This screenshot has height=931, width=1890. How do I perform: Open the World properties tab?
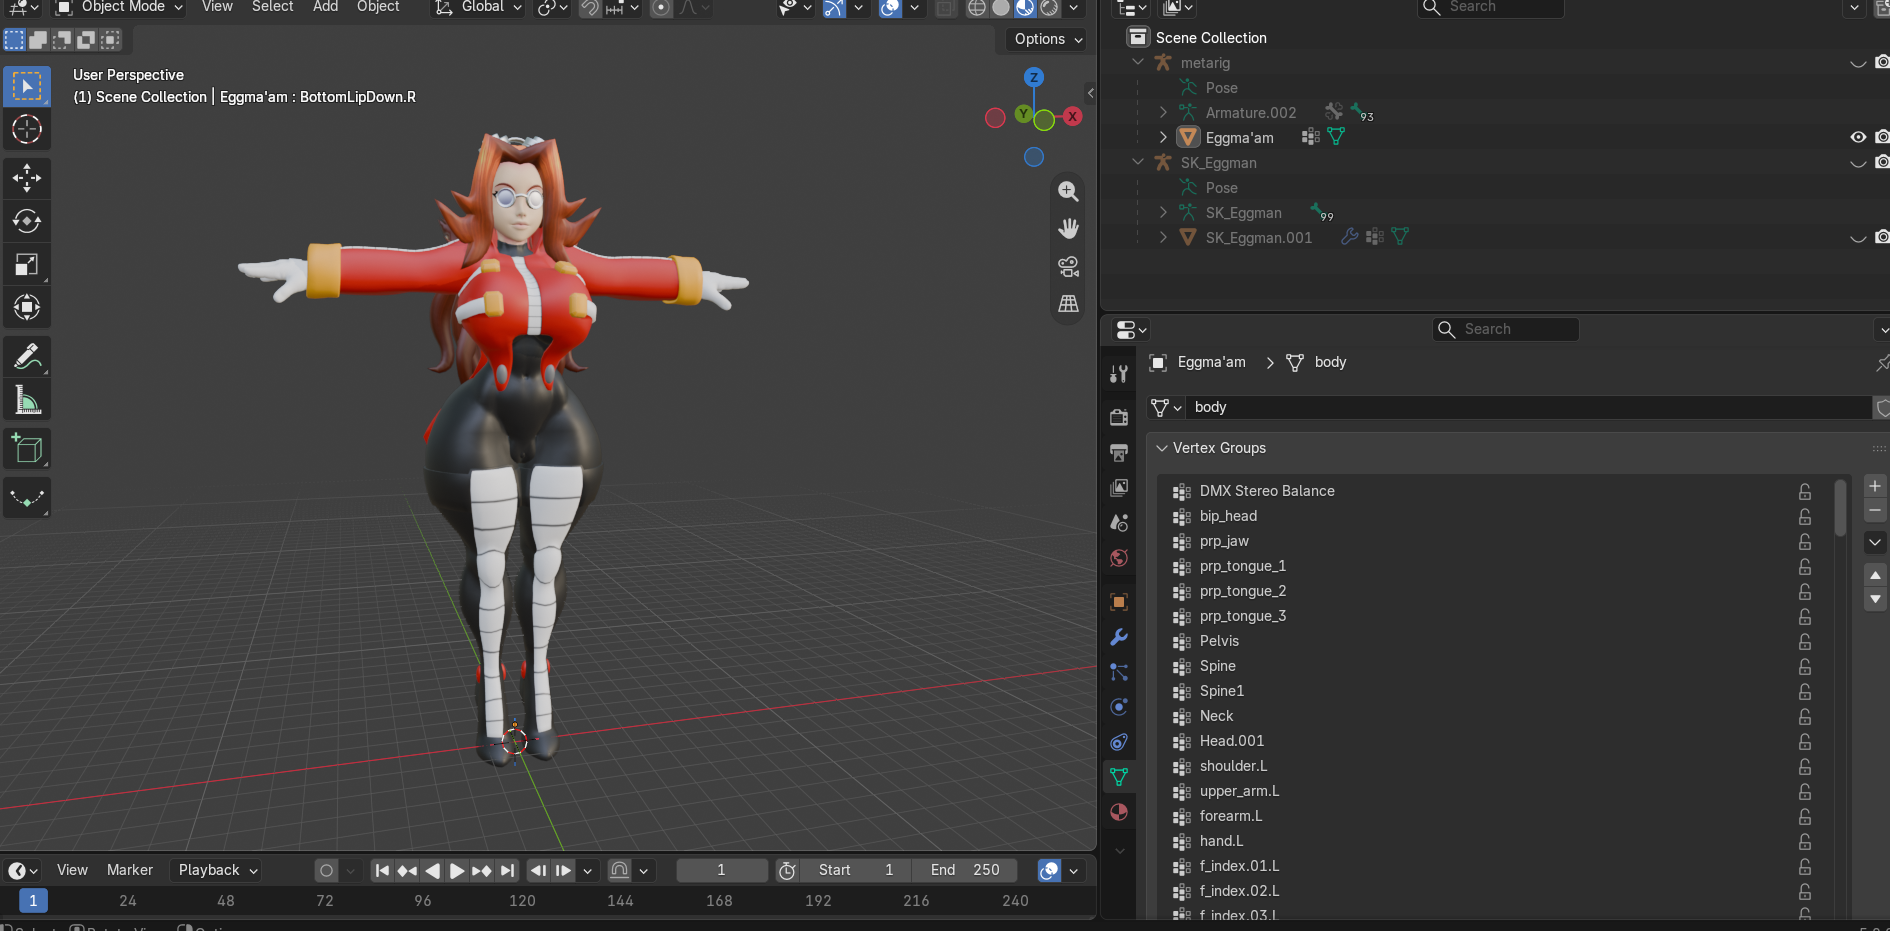point(1119,558)
